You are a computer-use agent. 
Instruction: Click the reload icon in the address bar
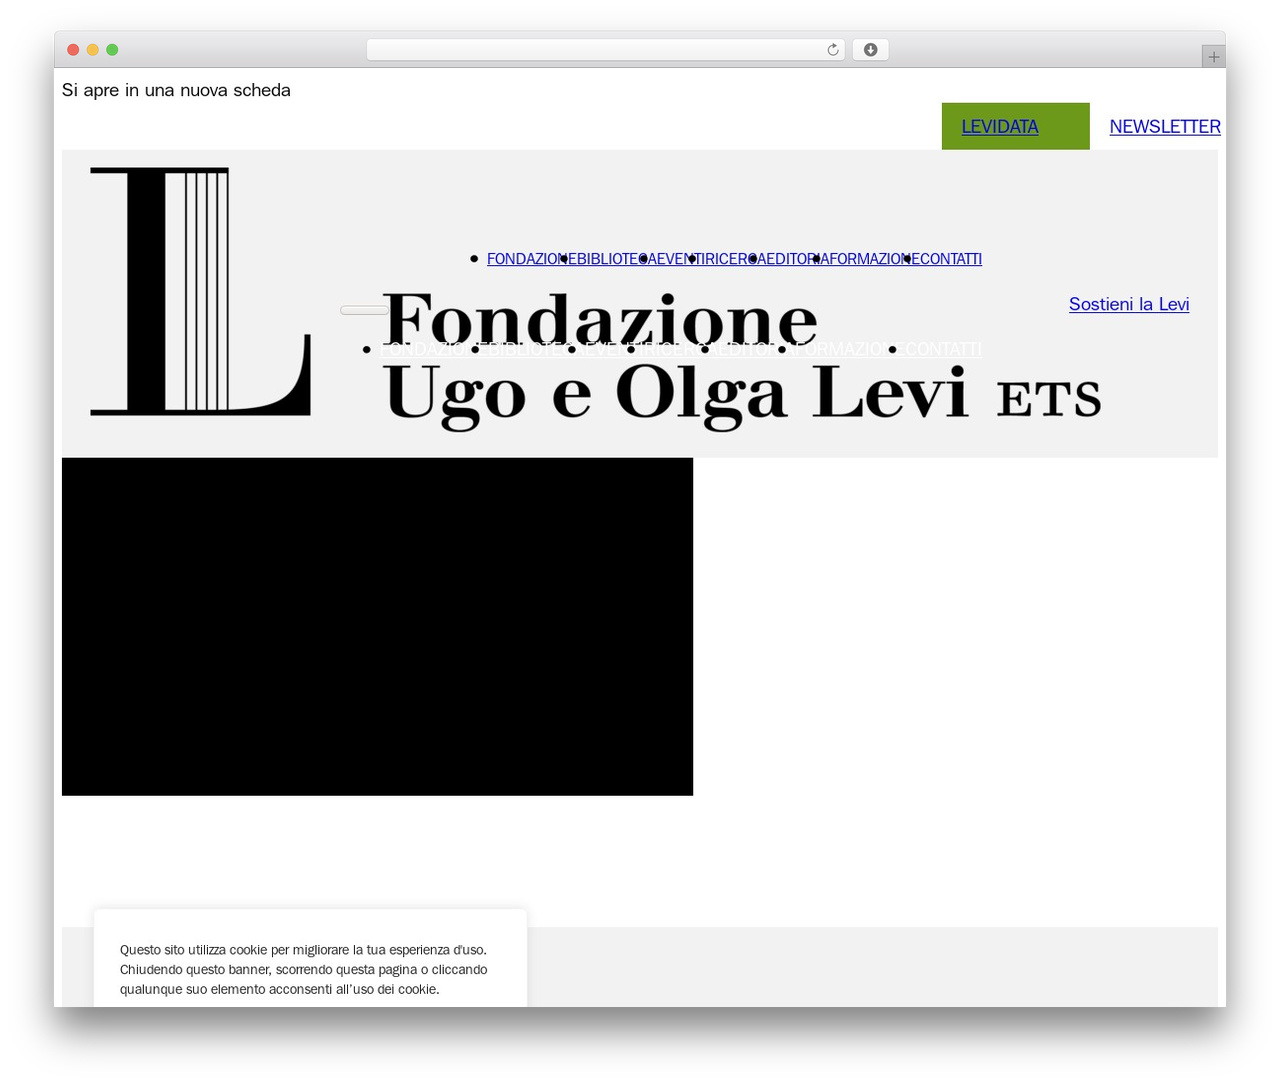(x=832, y=50)
